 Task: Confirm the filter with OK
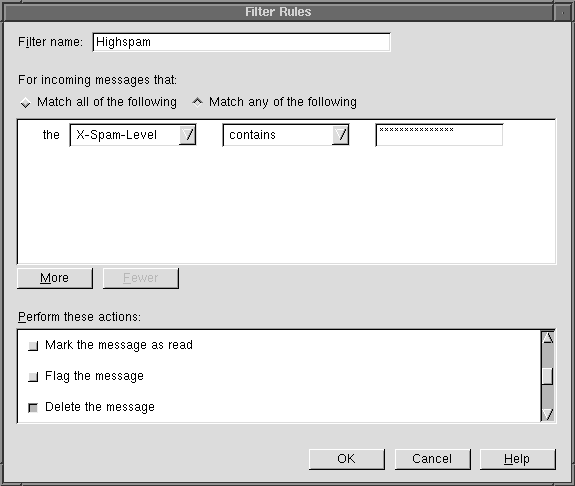pos(347,459)
